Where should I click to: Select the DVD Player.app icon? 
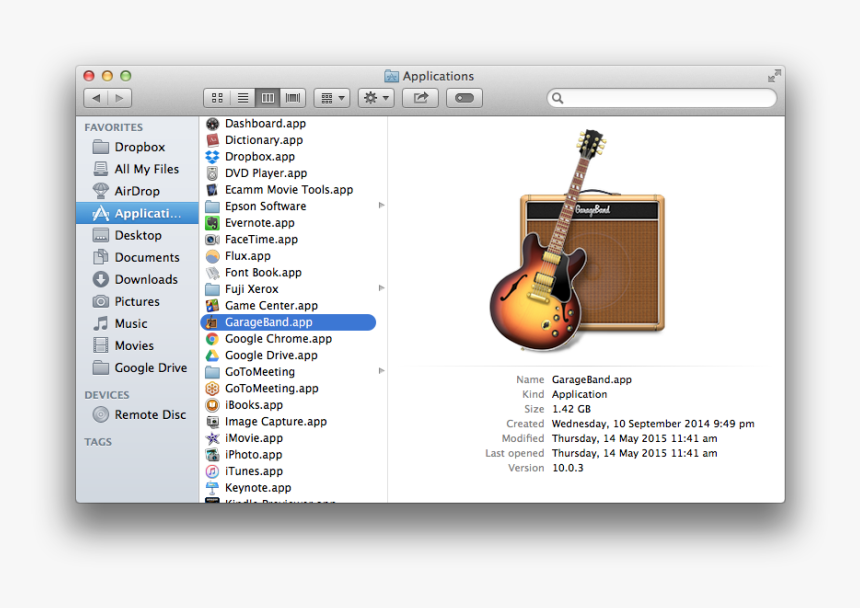212,173
